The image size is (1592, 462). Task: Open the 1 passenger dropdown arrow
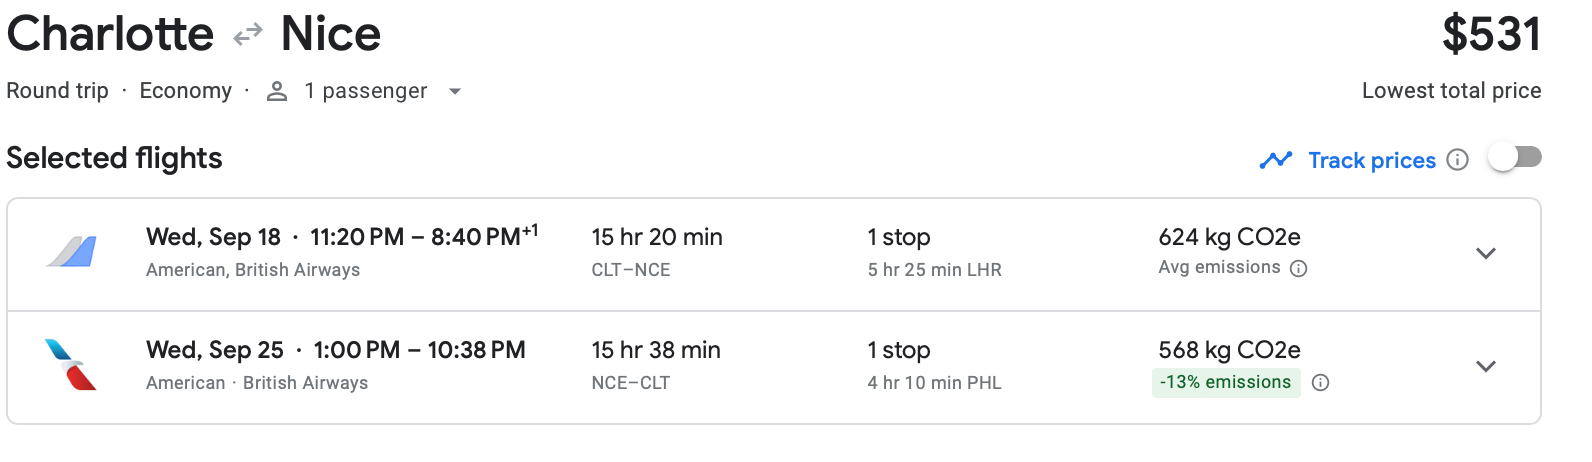(455, 91)
